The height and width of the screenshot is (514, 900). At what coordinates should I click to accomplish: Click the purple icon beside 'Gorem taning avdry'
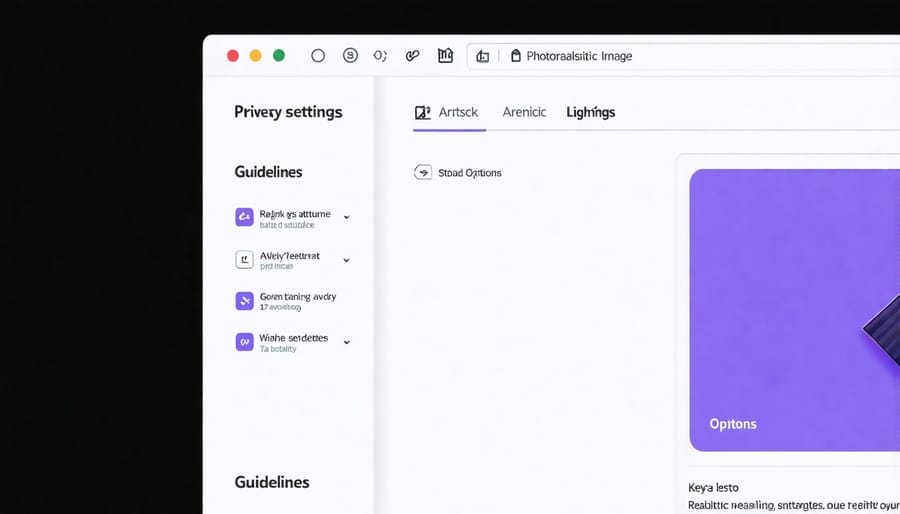pos(245,301)
